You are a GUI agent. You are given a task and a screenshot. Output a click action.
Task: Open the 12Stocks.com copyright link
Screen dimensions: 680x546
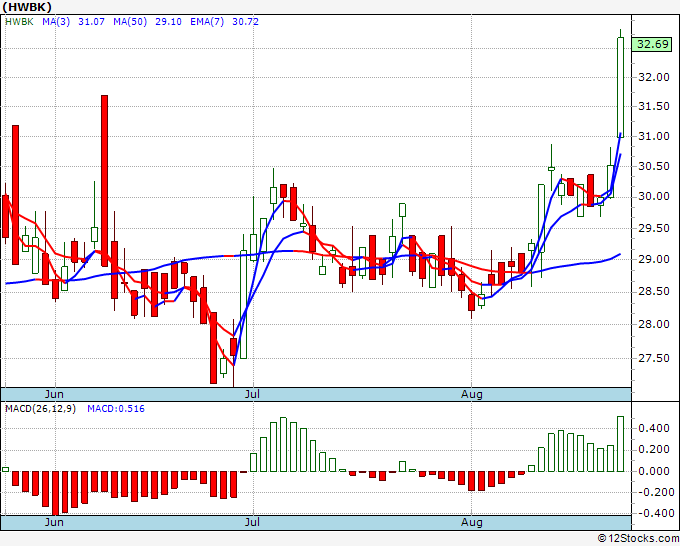click(x=638, y=539)
